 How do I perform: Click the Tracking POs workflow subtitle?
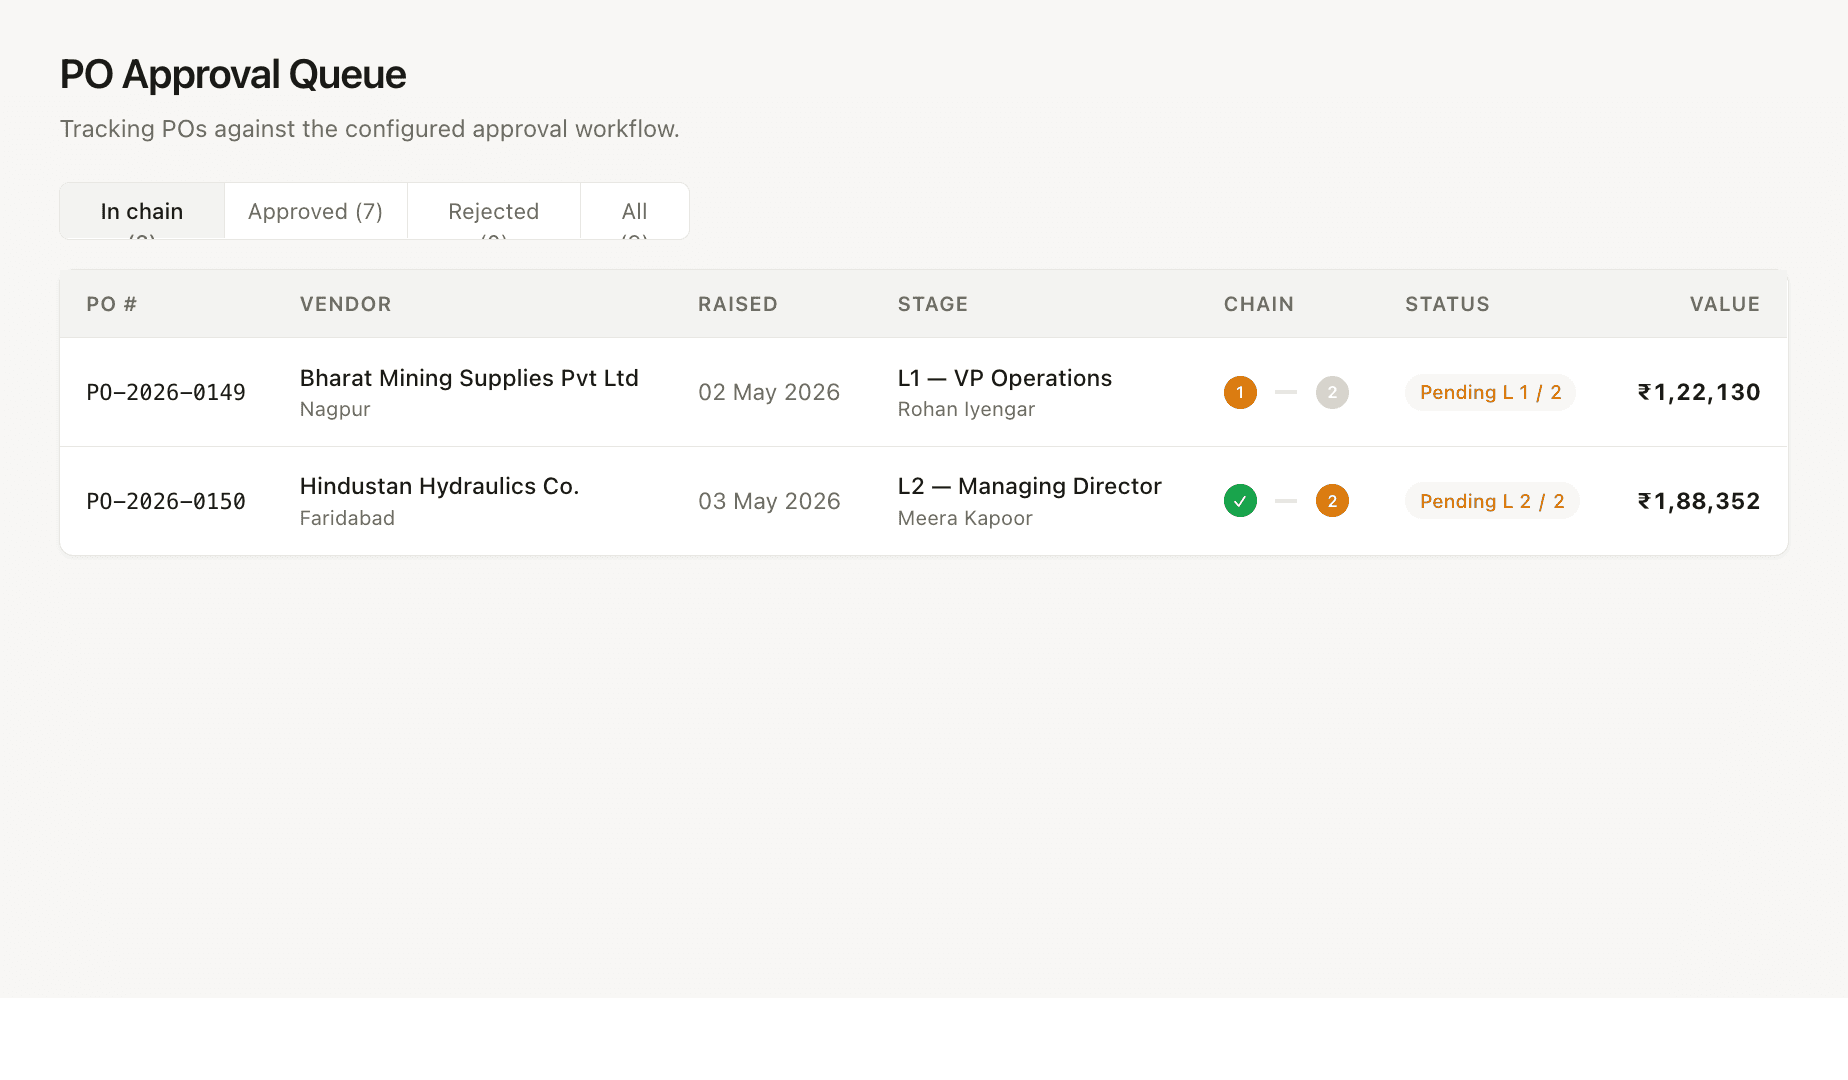coord(370,129)
